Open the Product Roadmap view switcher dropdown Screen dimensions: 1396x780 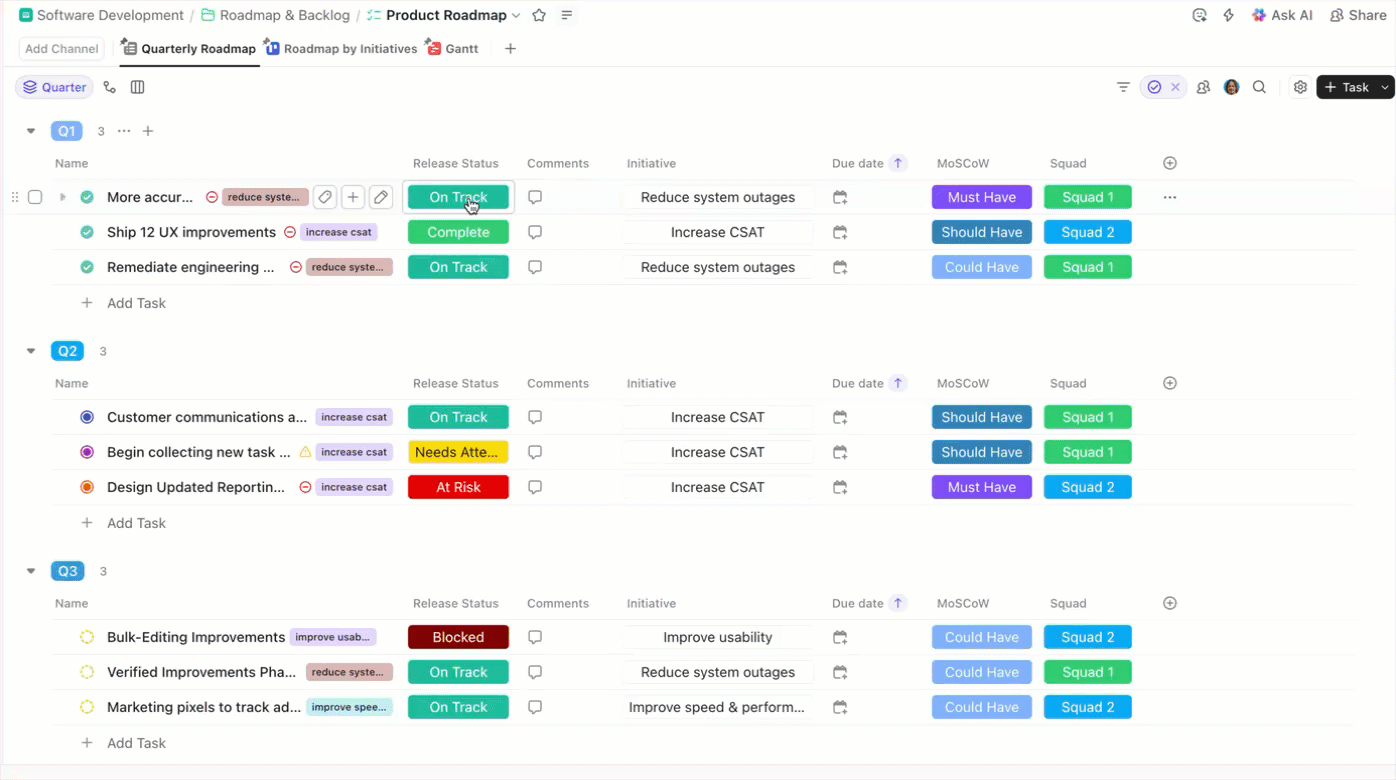pos(516,15)
